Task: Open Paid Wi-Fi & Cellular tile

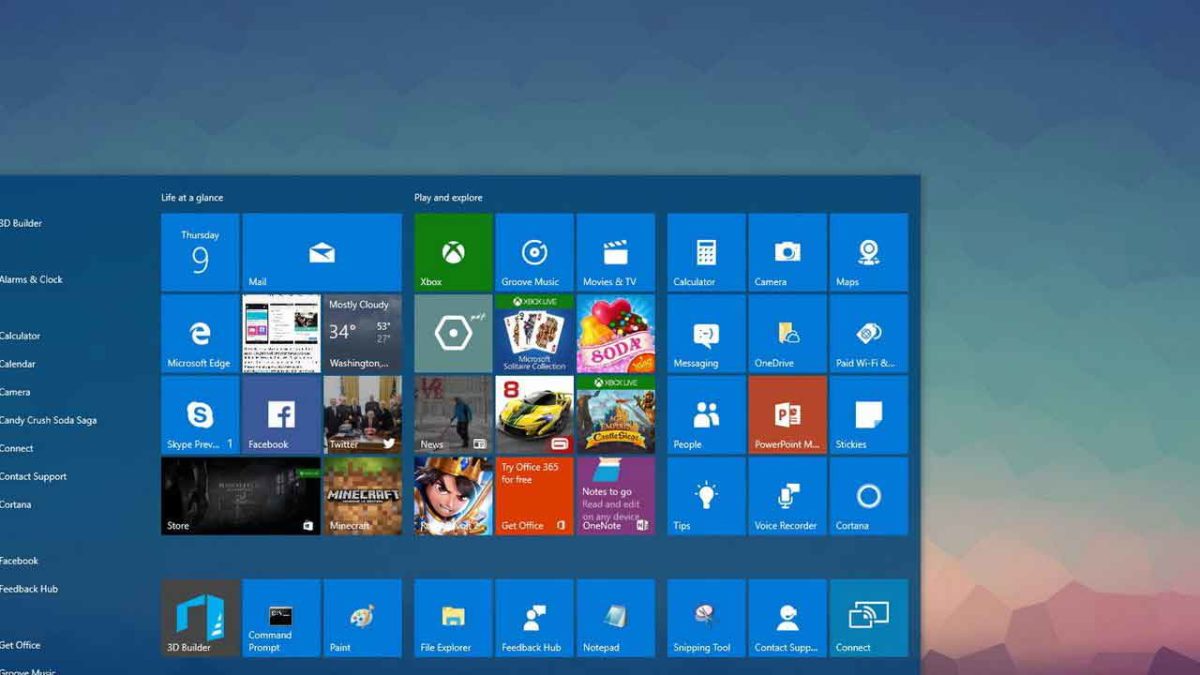Action: pyautogui.click(x=869, y=333)
